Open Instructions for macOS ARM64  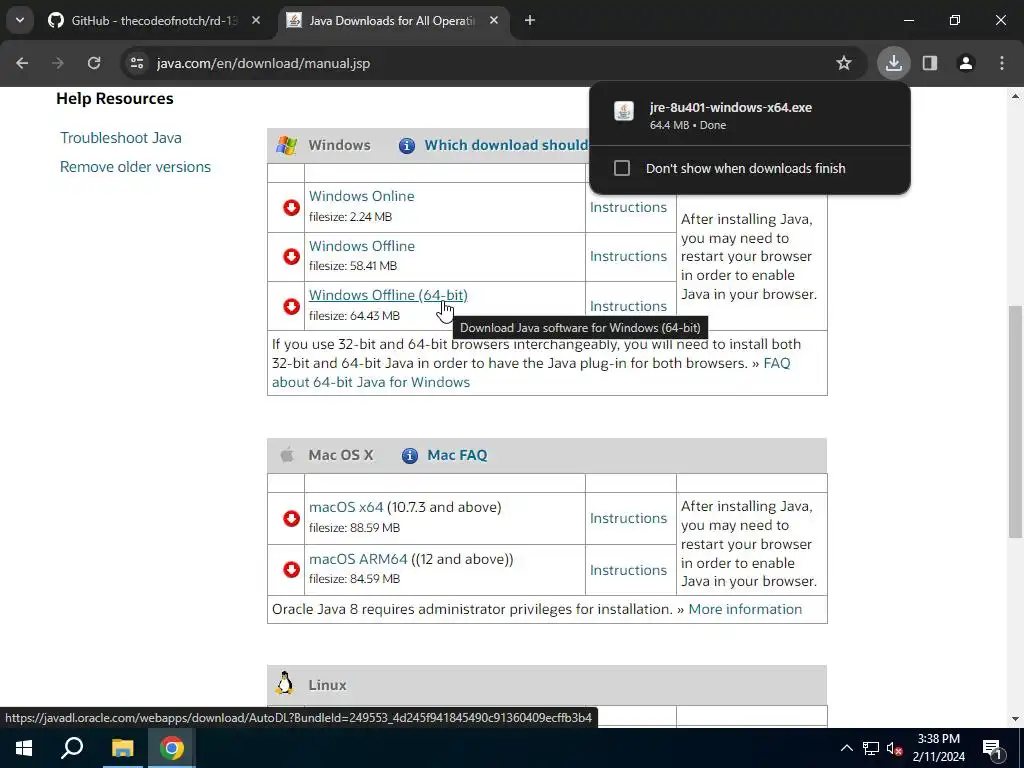tap(628, 570)
